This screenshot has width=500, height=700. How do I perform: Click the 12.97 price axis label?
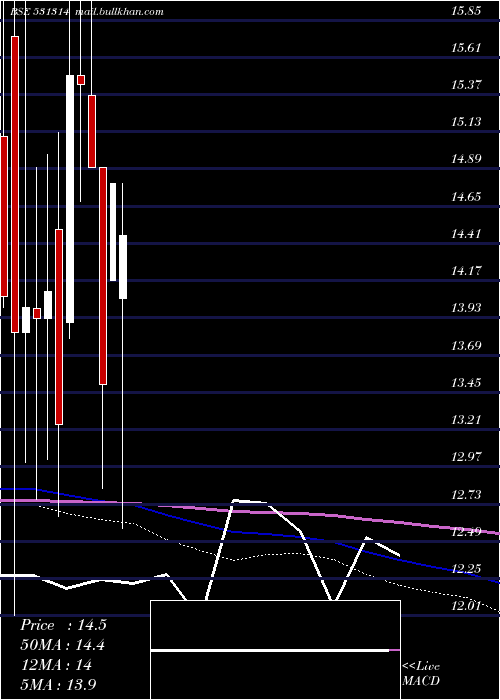tap(466, 457)
